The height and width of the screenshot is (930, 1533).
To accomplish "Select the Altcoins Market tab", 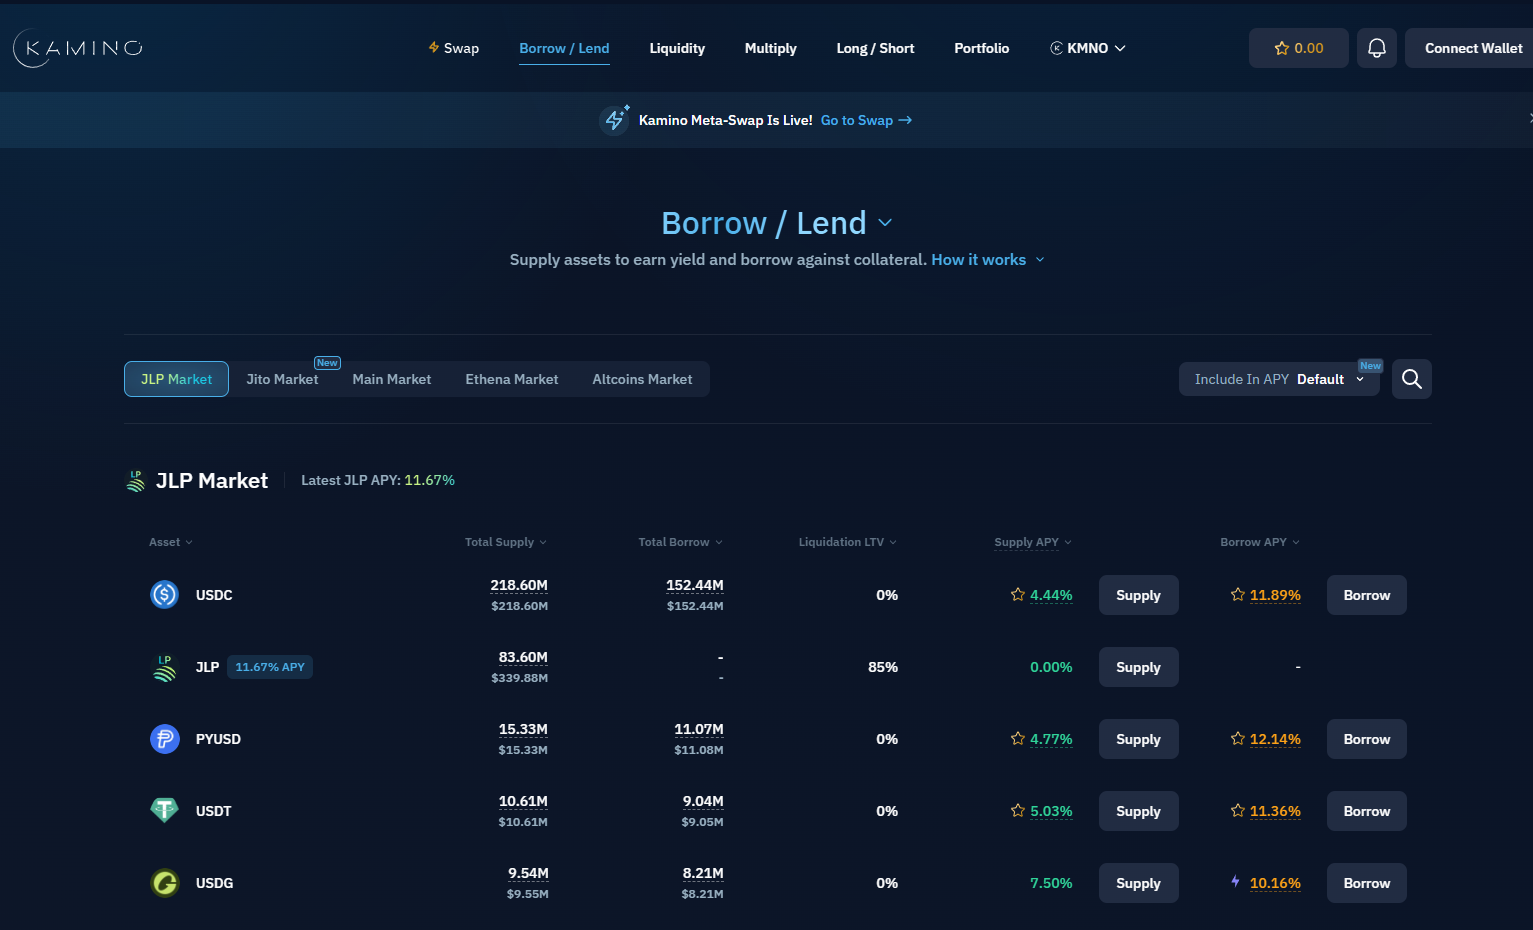I will pyautogui.click(x=642, y=379).
